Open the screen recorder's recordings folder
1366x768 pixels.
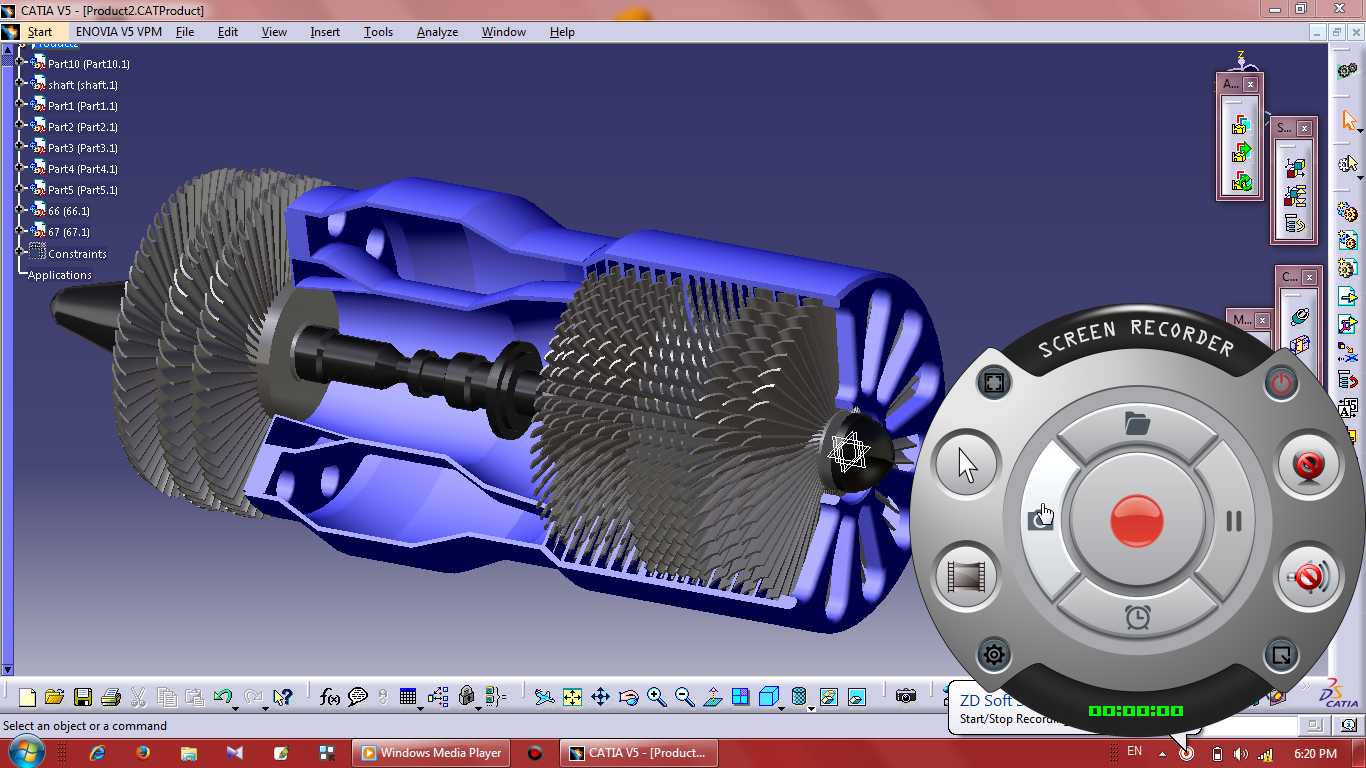tap(1137, 423)
